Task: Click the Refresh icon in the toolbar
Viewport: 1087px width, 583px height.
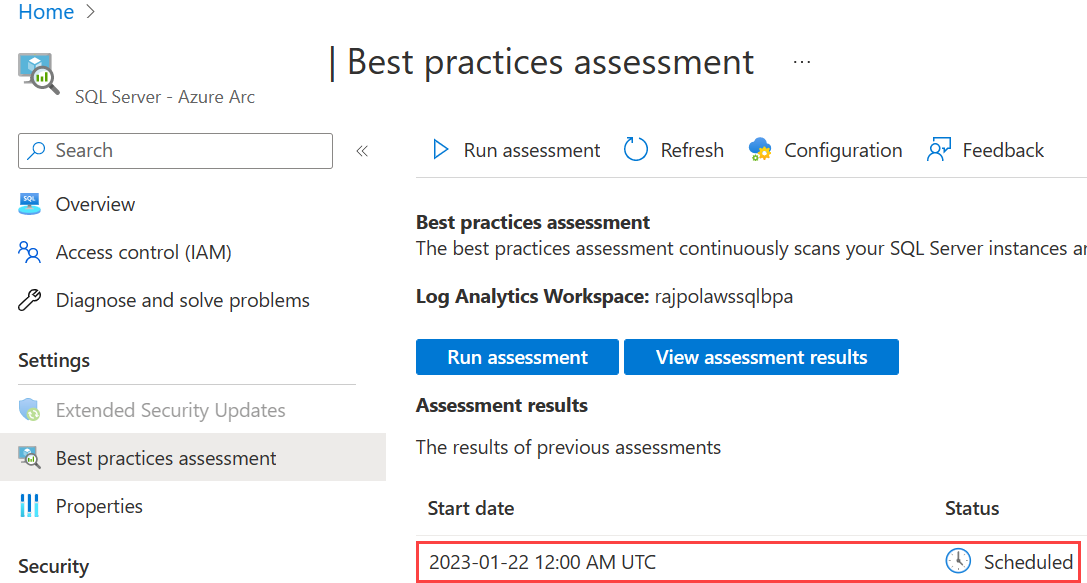Action: tap(636, 148)
